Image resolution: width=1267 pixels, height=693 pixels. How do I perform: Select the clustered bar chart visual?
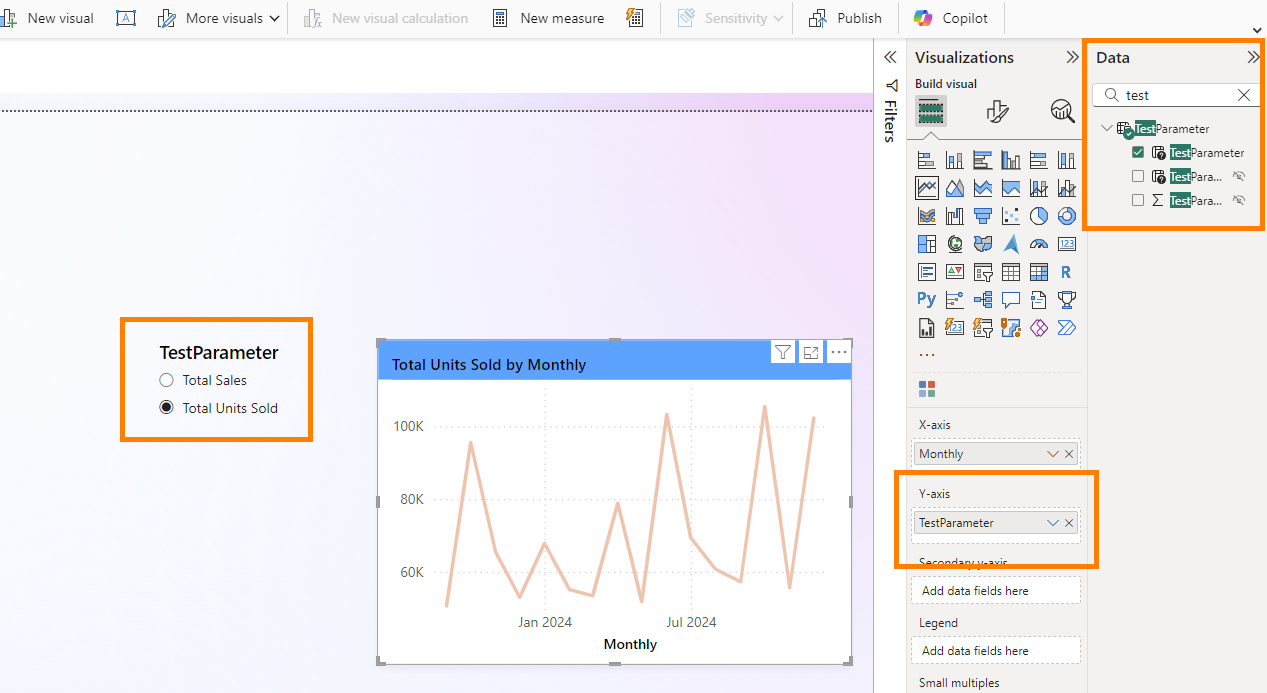[982, 160]
